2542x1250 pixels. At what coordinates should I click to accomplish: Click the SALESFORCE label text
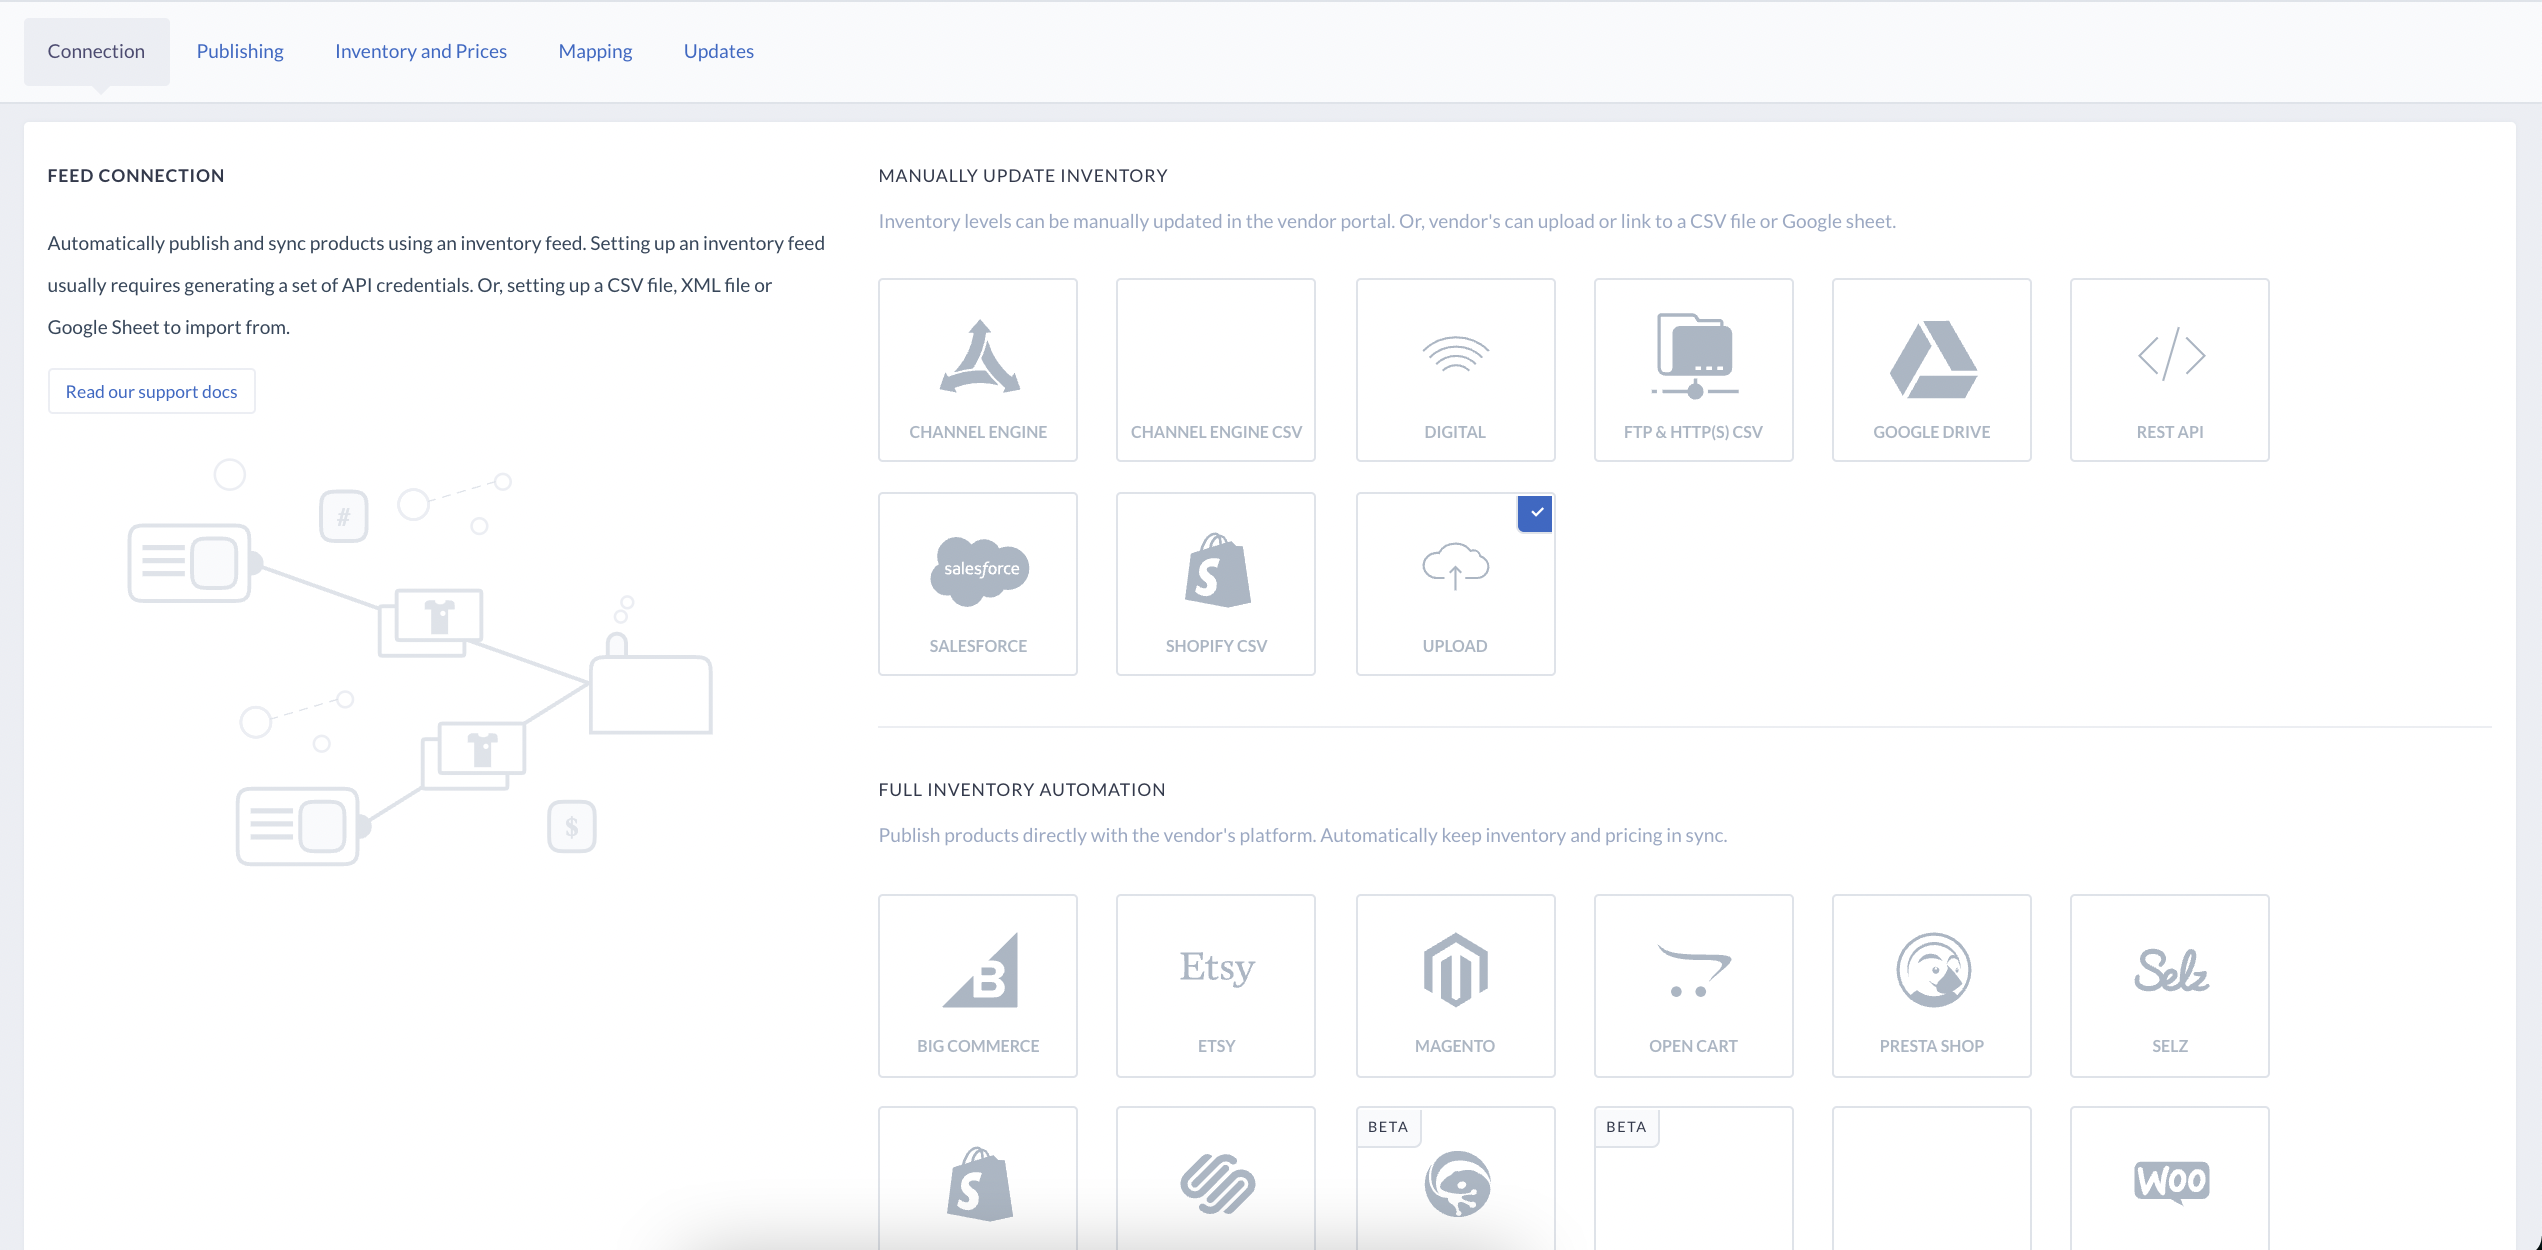977,646
